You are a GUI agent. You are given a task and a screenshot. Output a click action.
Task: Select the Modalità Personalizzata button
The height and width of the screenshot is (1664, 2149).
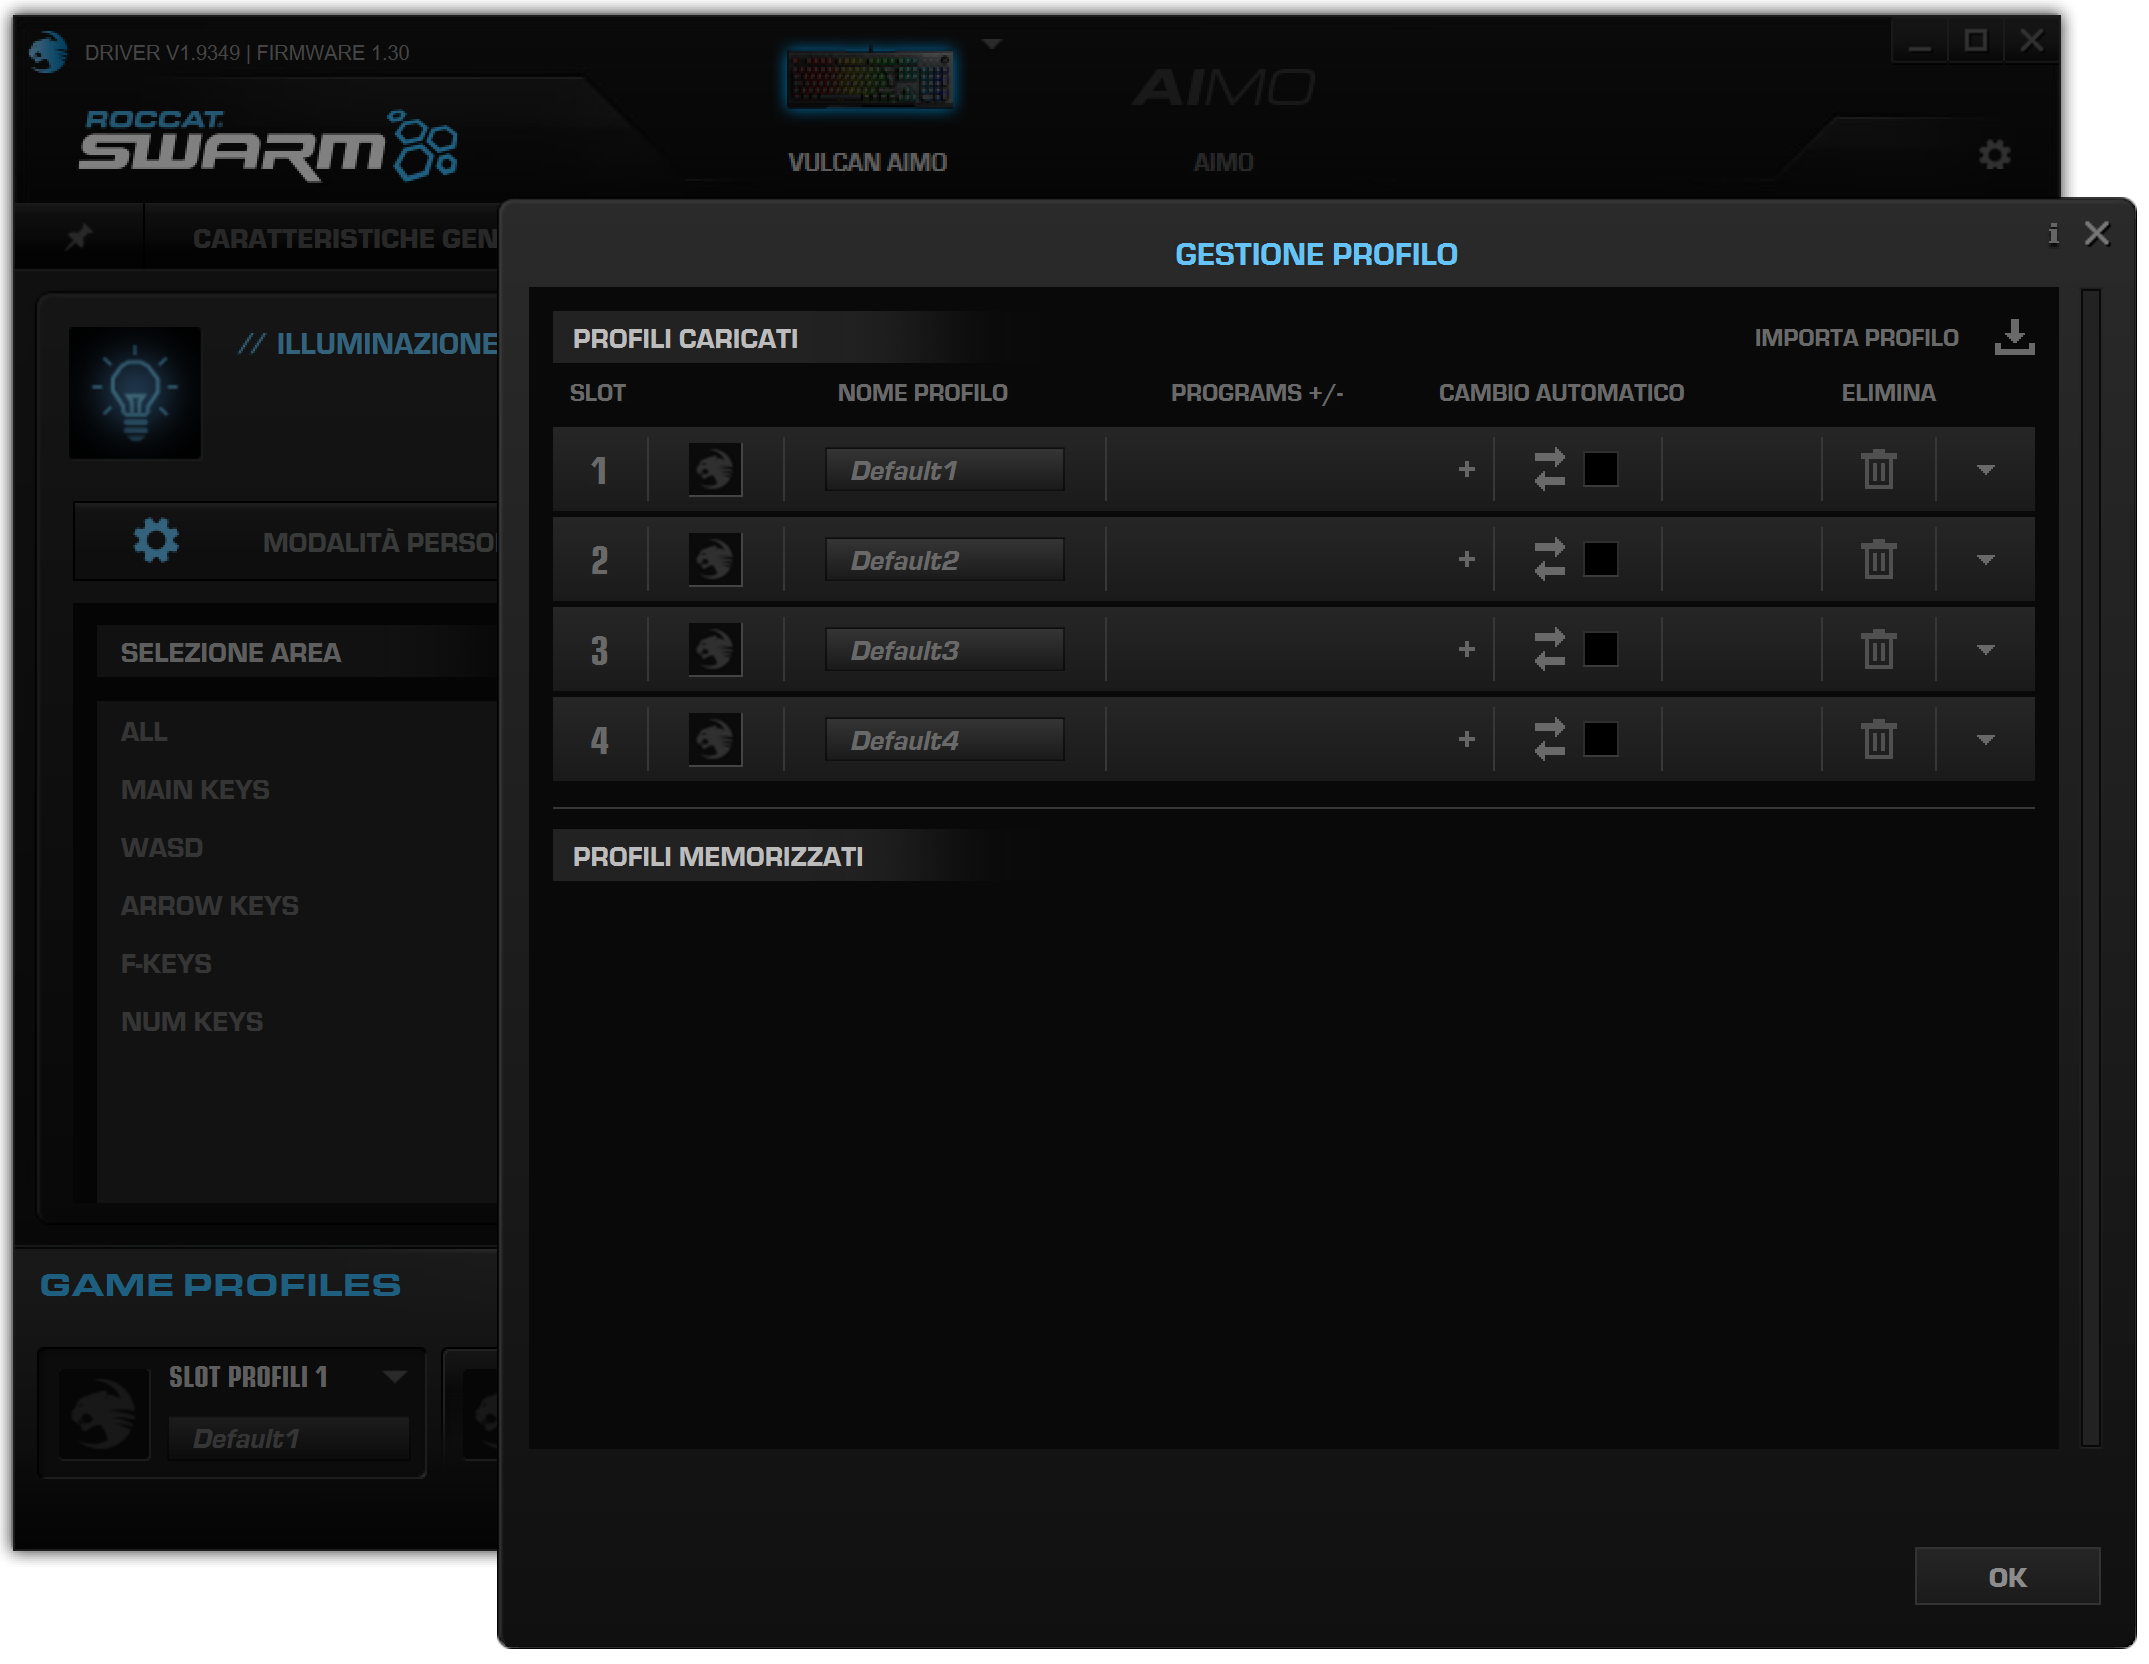pos(287,541)
